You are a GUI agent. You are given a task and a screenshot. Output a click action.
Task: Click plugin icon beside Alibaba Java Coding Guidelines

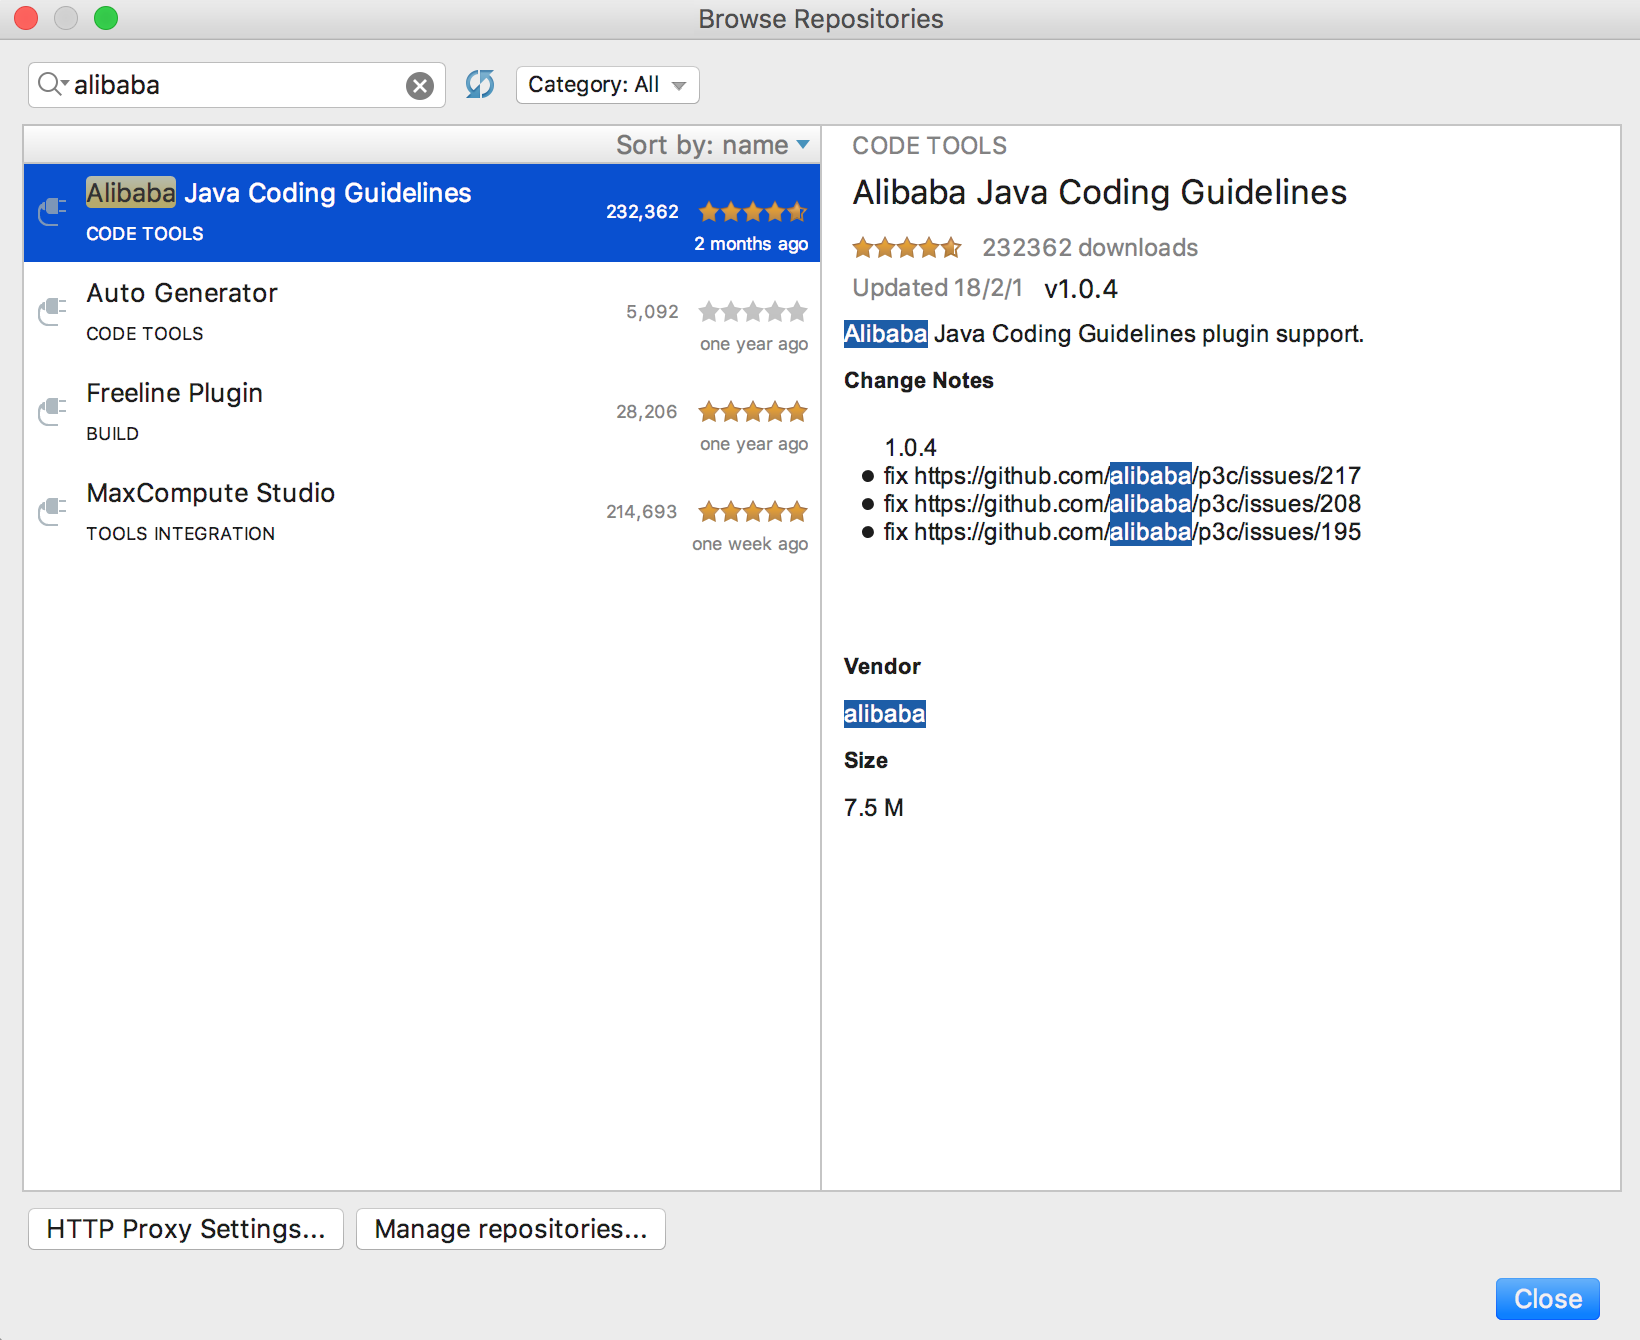pos(52,212)
